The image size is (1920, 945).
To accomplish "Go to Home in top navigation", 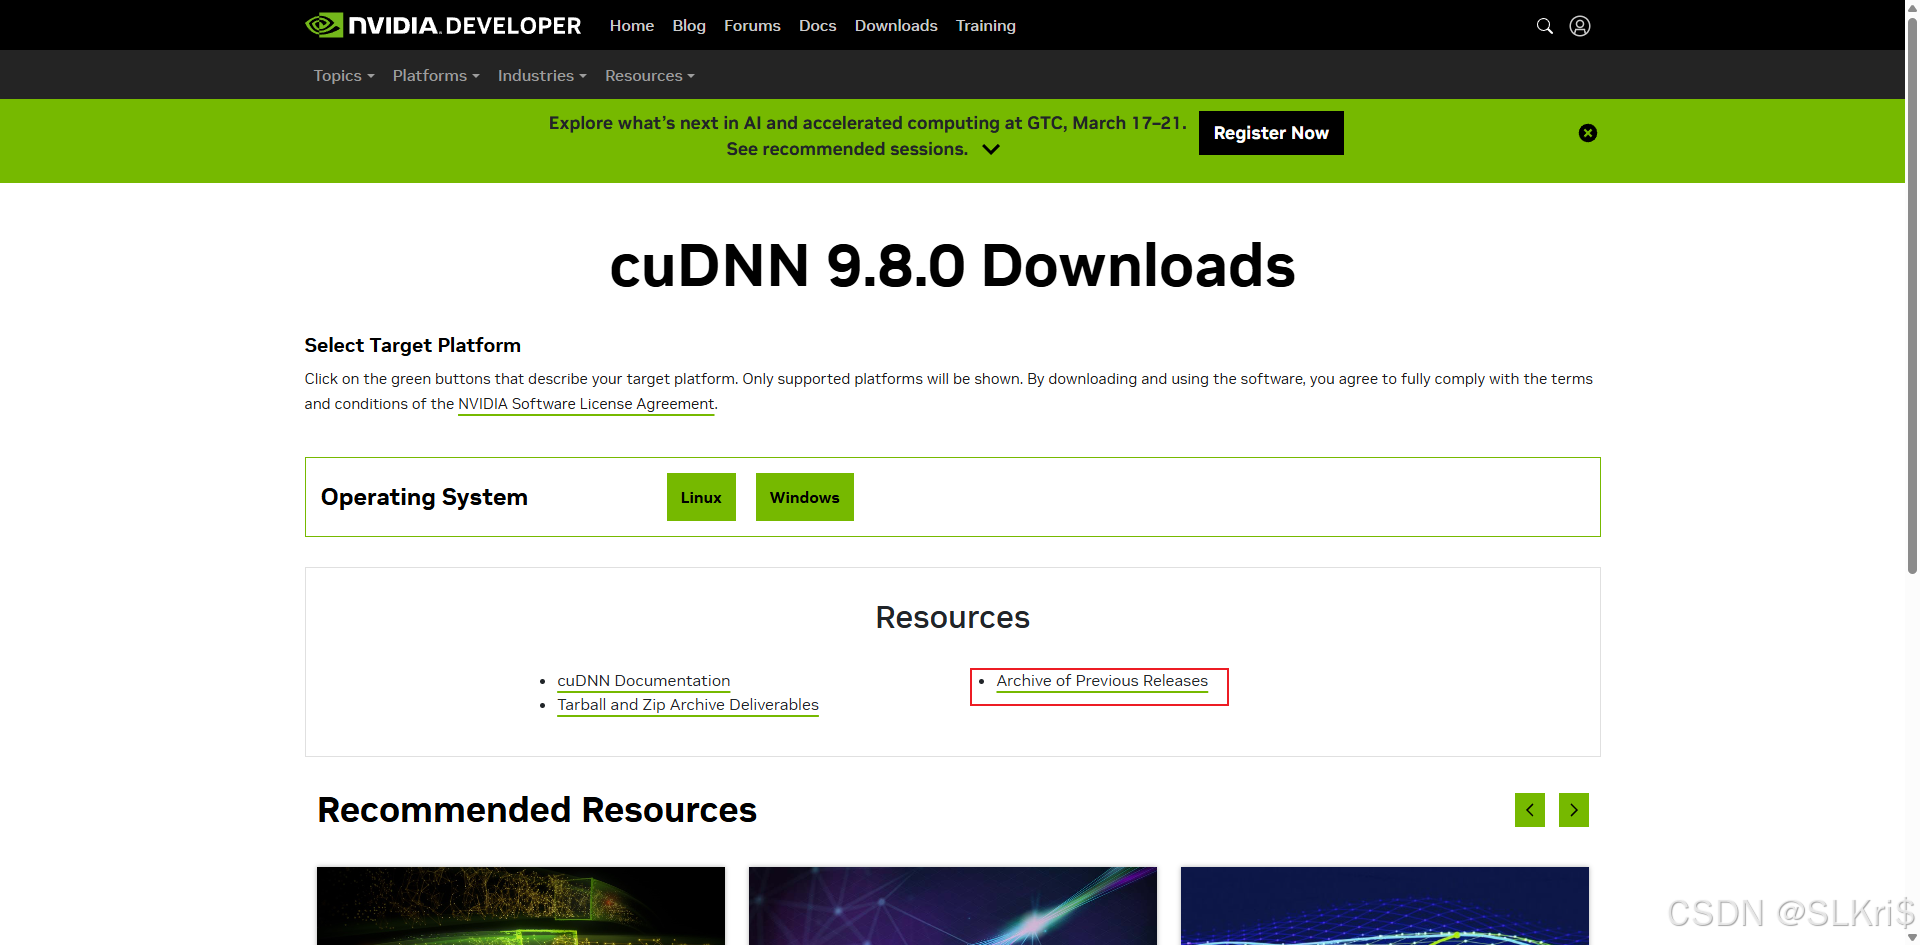I will coord(632,26).
